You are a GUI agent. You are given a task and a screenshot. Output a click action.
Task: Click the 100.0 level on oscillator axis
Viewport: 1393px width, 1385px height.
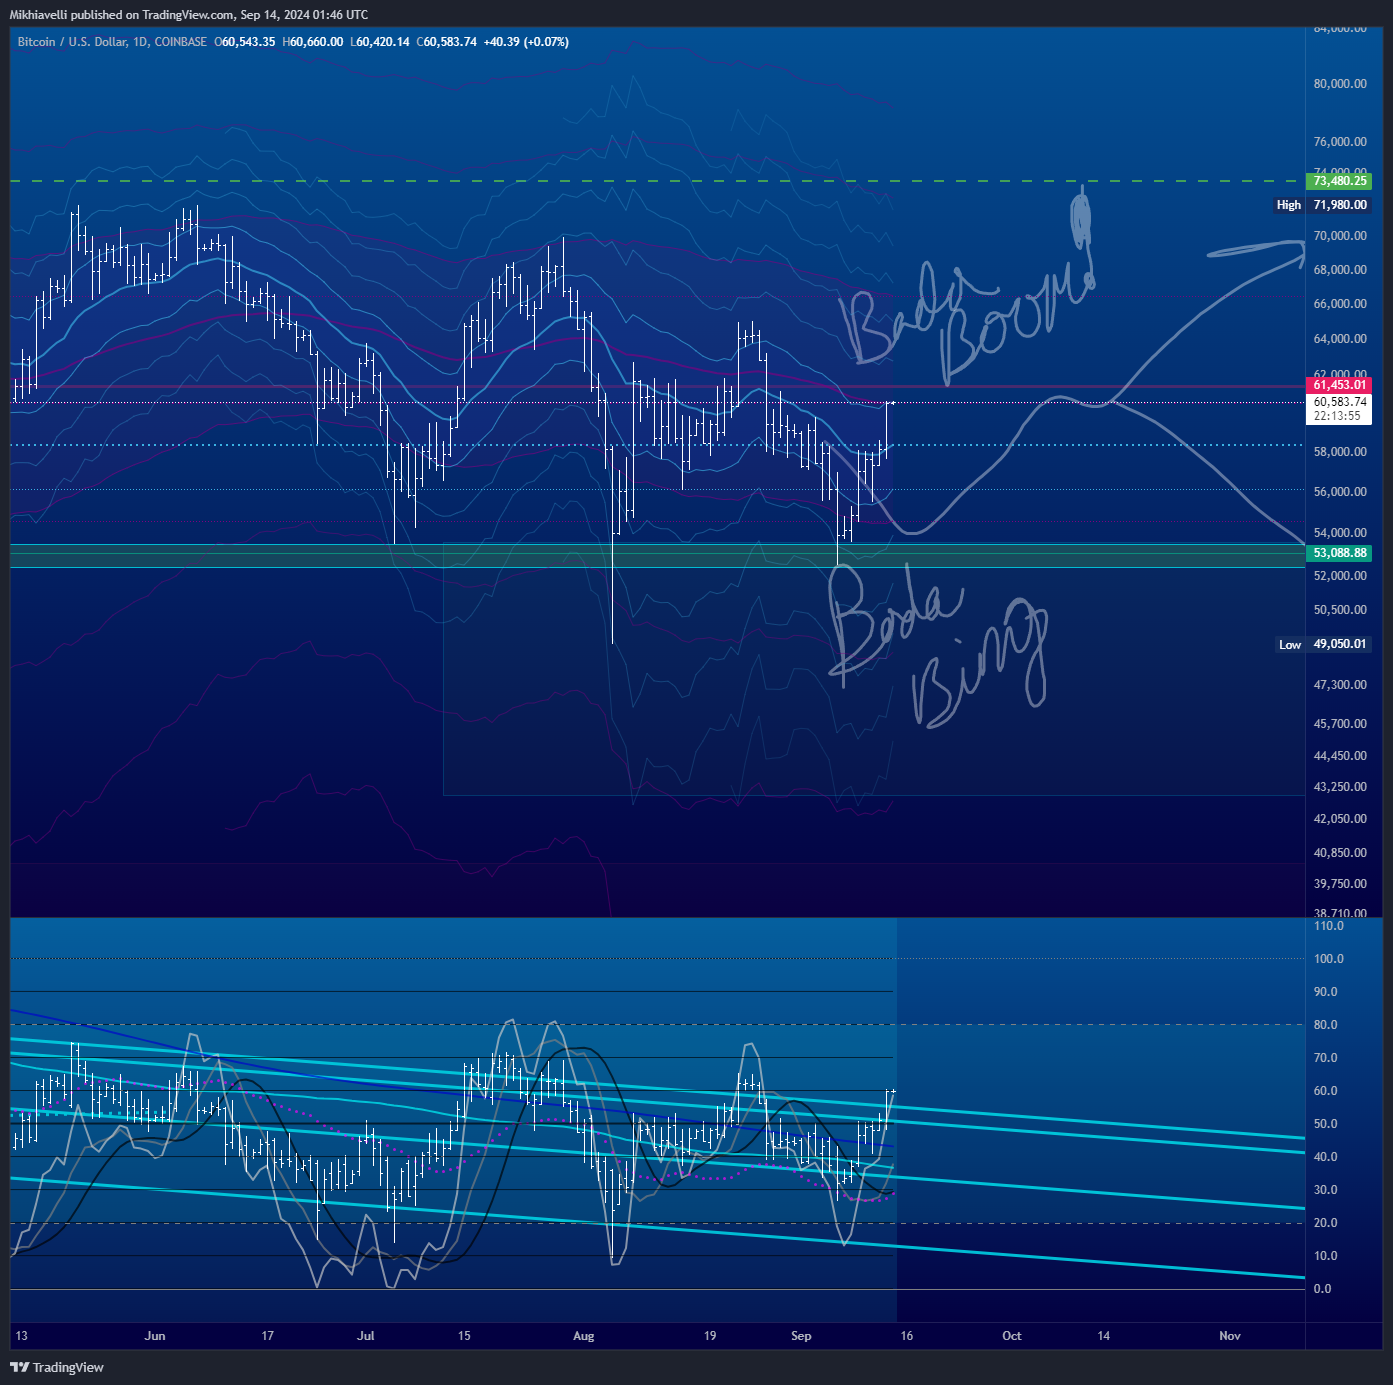click(x=1329, y=959)
